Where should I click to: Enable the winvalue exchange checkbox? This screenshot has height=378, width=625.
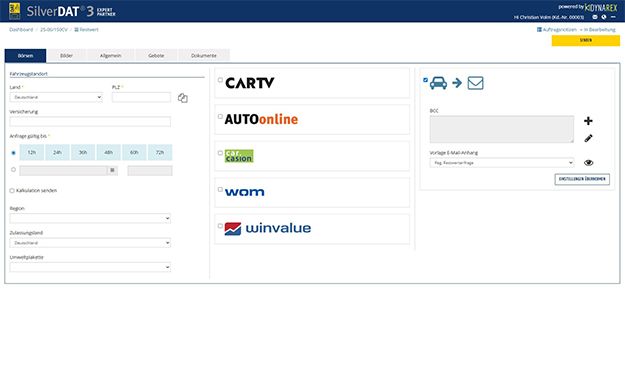tap(220, 226)
